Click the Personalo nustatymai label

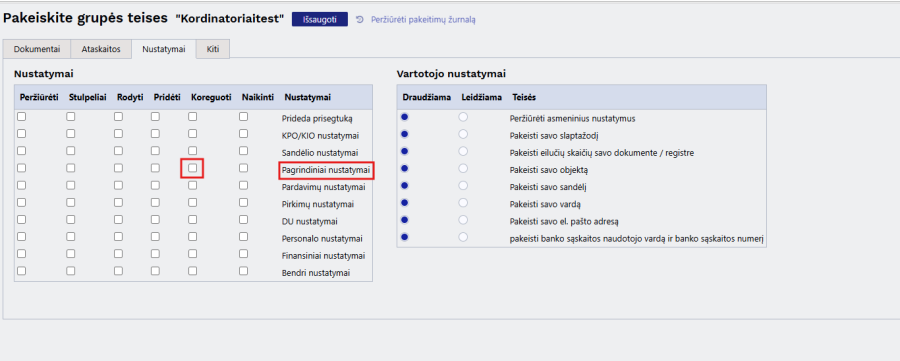tap(322, 239)
